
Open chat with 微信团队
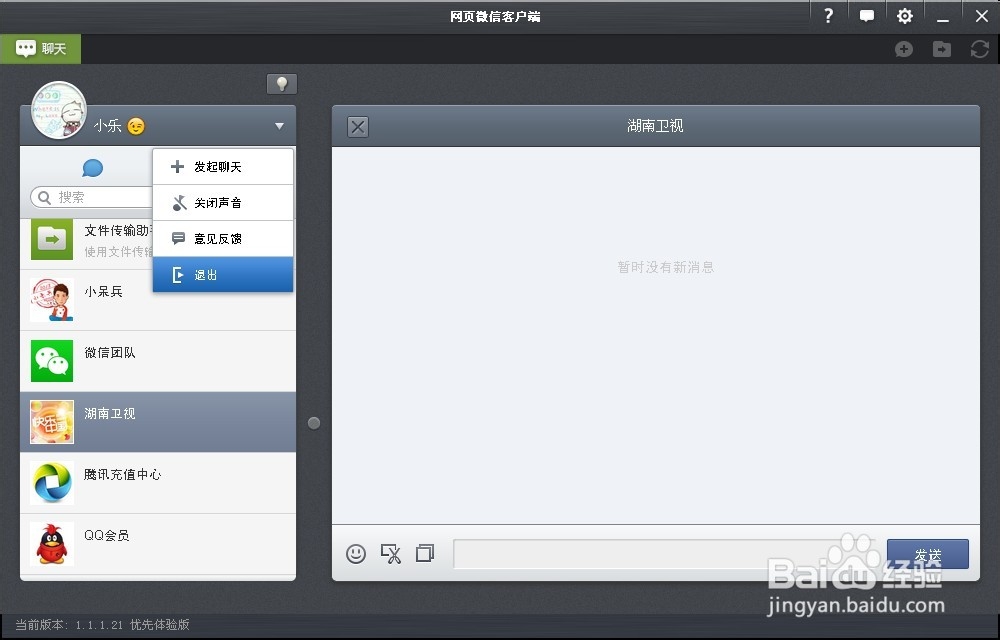tap(158, 361)
